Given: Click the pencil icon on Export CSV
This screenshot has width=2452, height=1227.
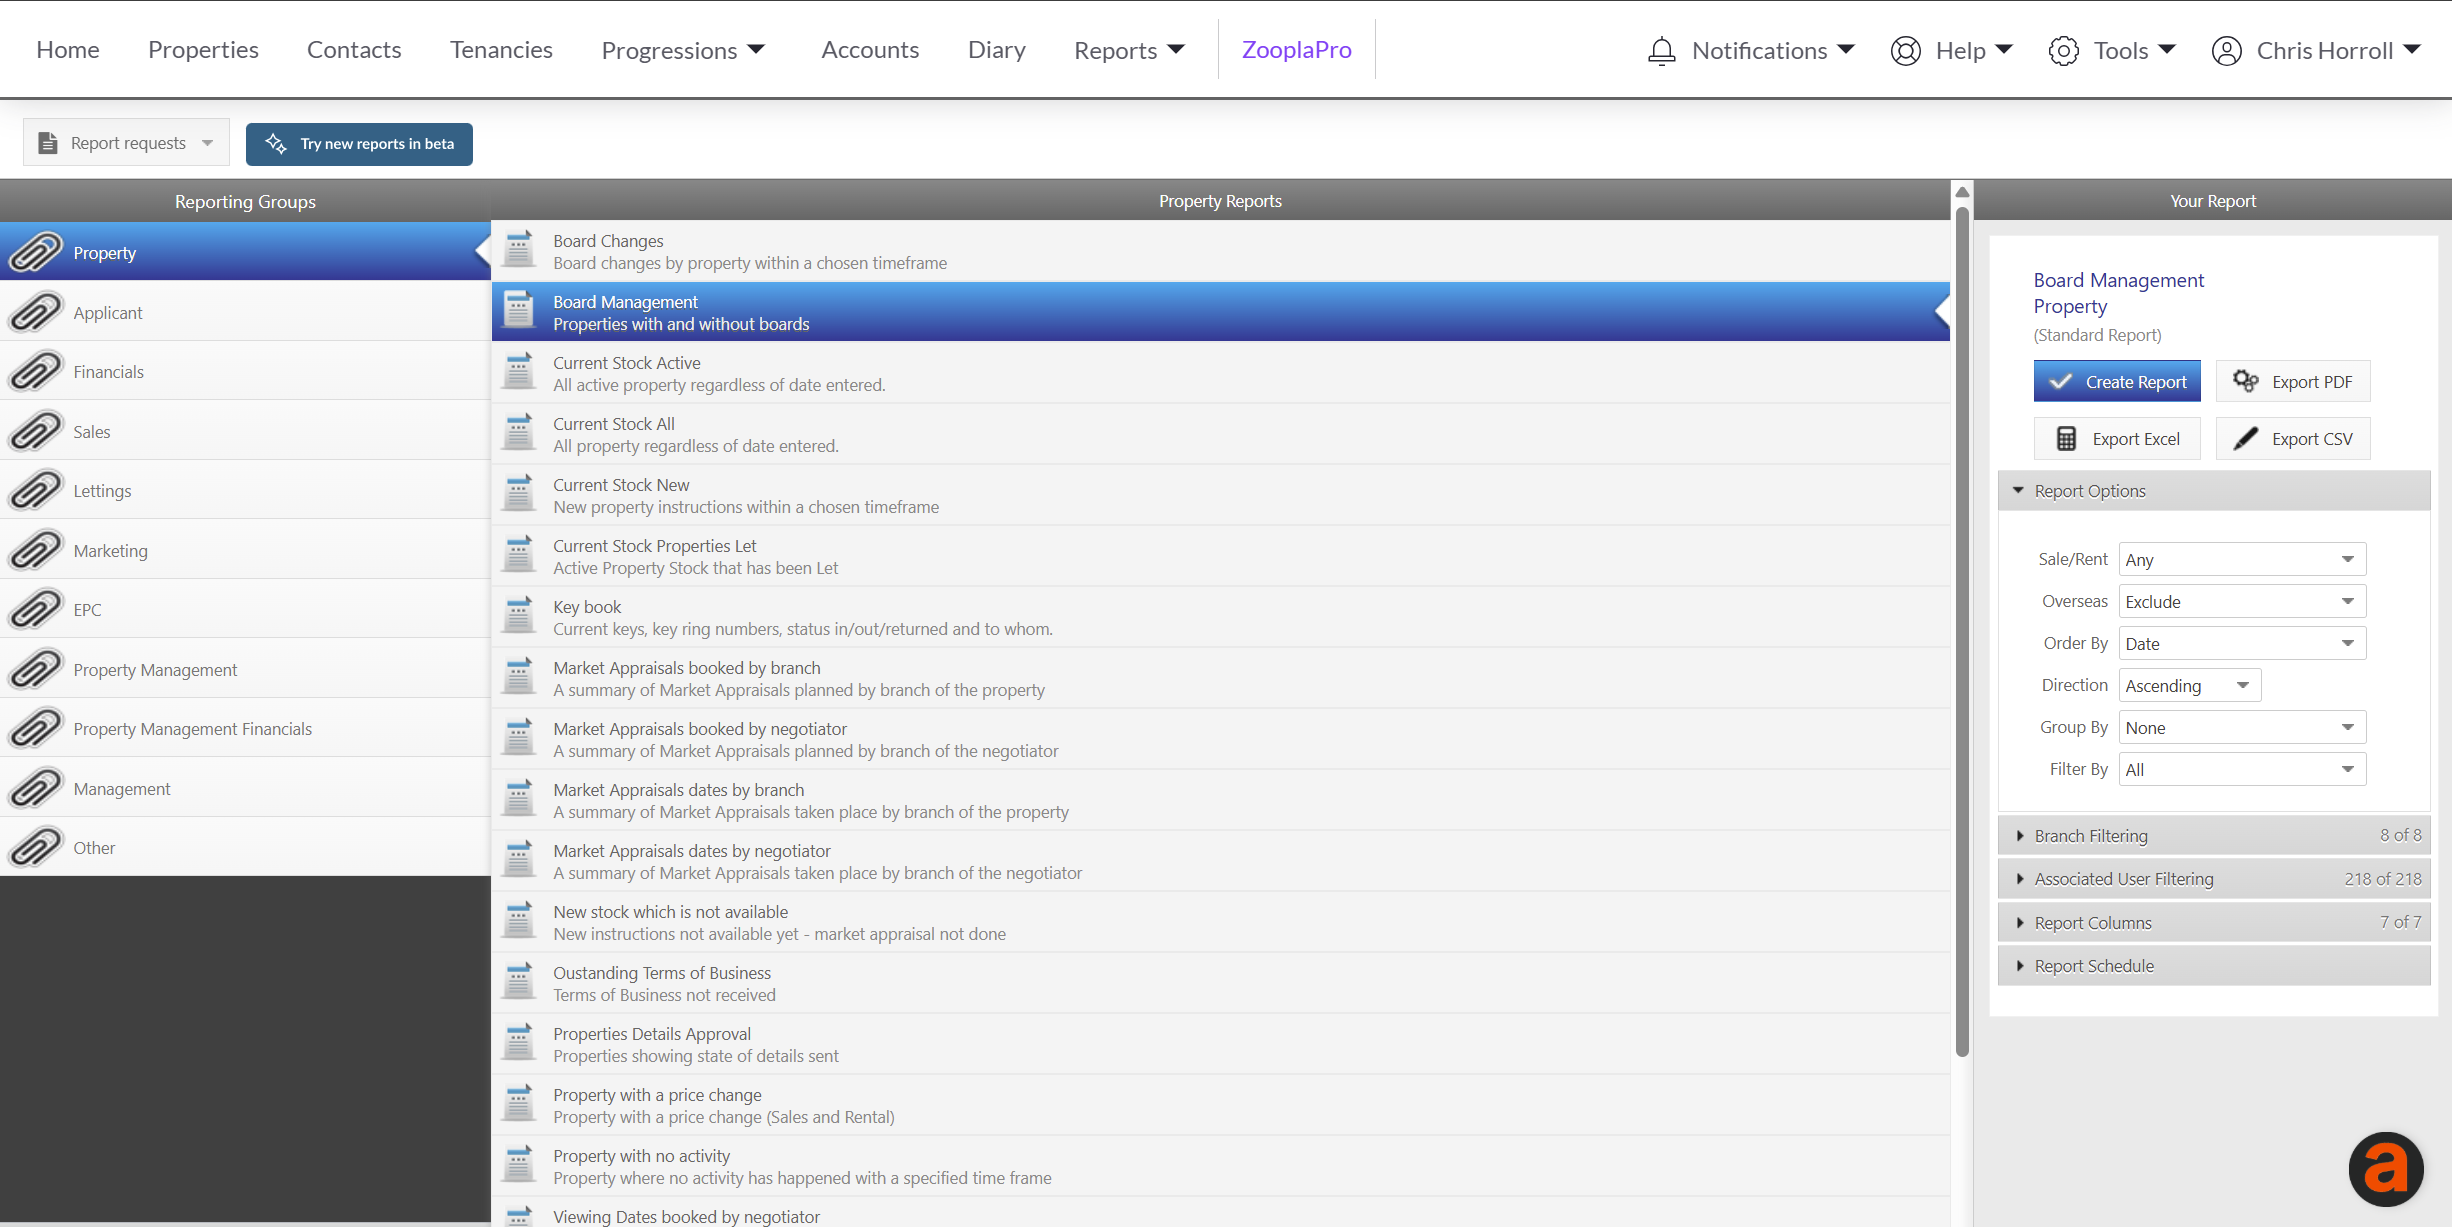Looking at the screenshot, I should [2246, 439].
